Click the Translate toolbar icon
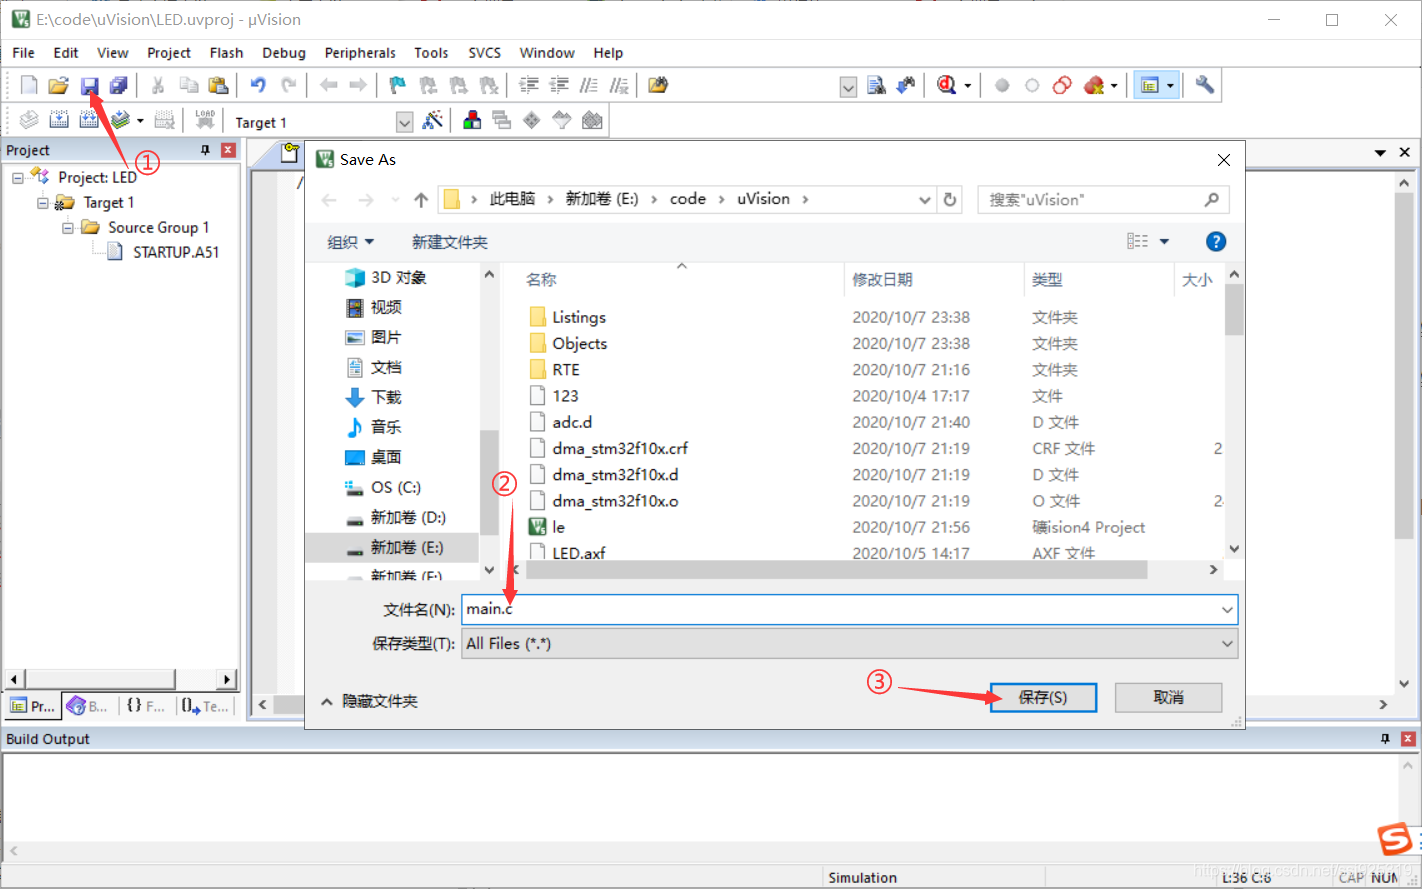 coord(29,121)
